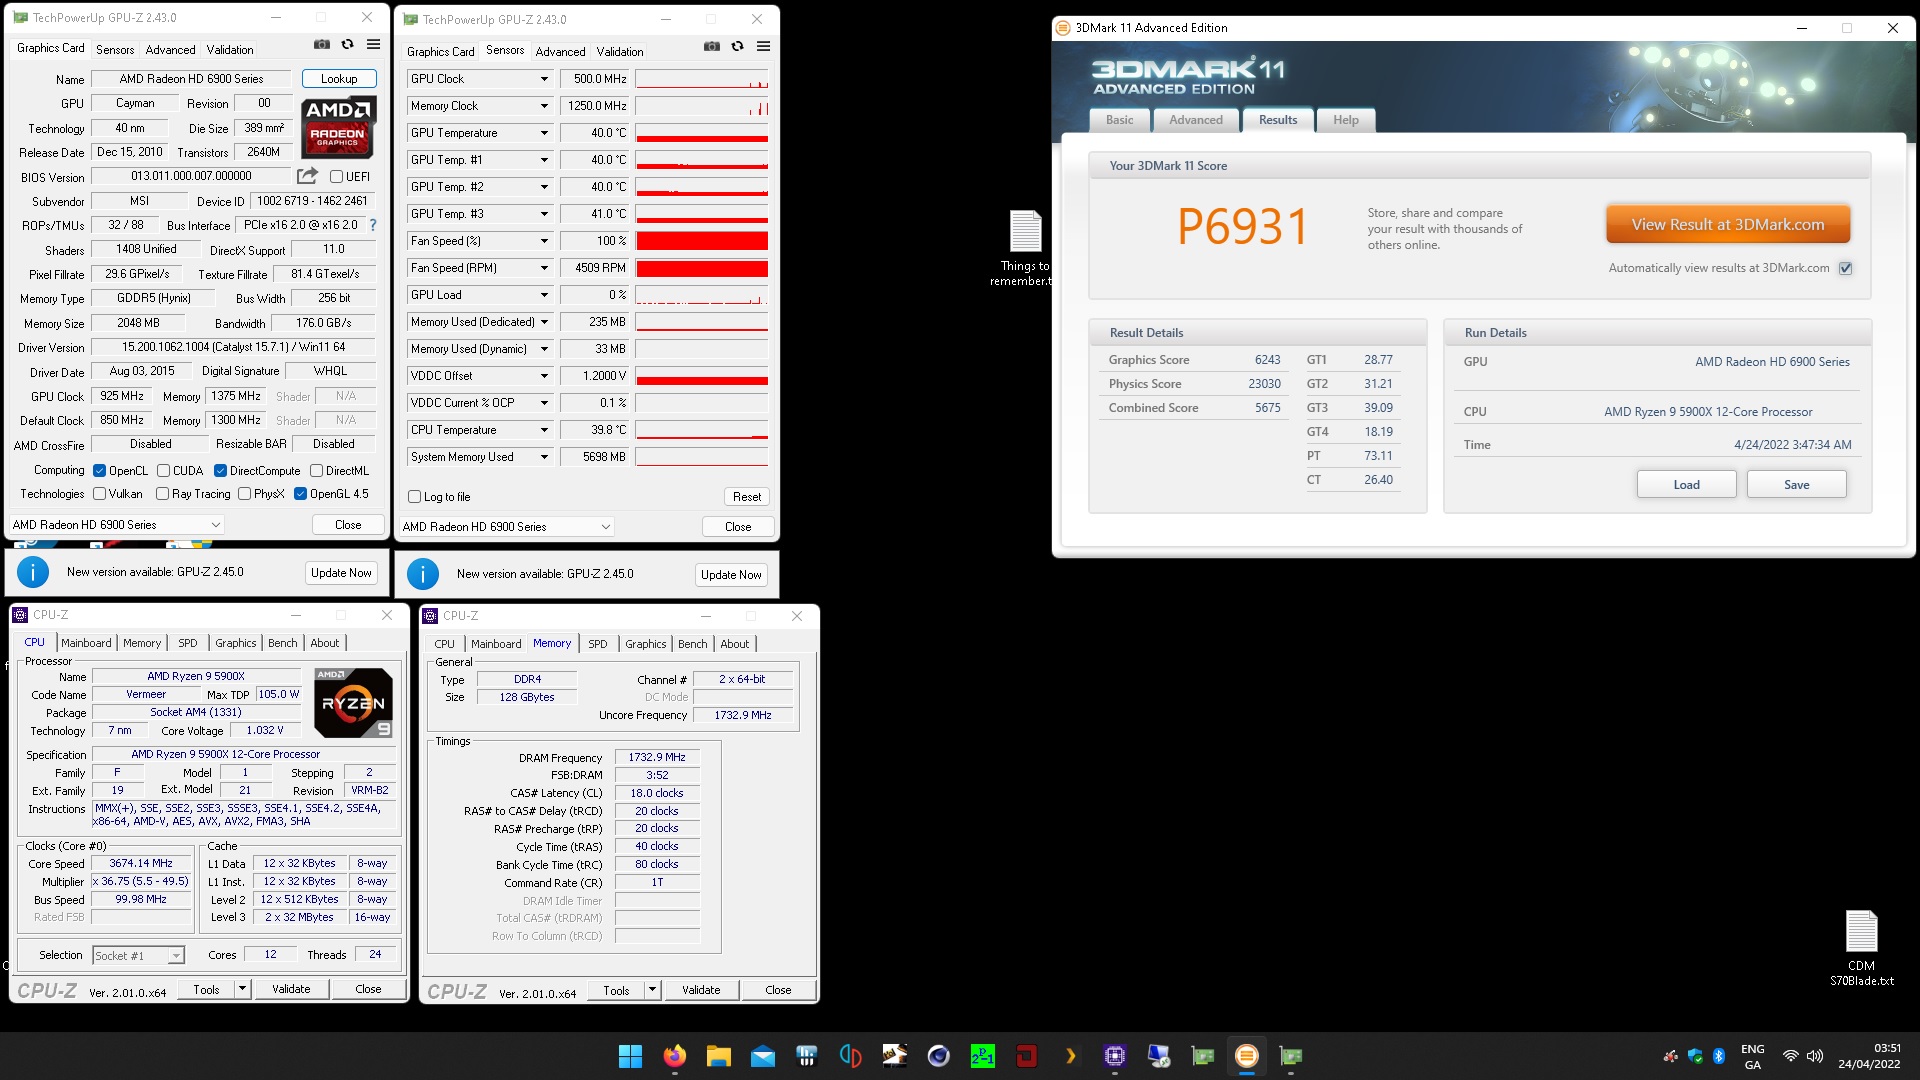1920x1080 pixels.
Task: Switch to Advanced tab in 3DMark 11
Action: tap(1196, 120)
